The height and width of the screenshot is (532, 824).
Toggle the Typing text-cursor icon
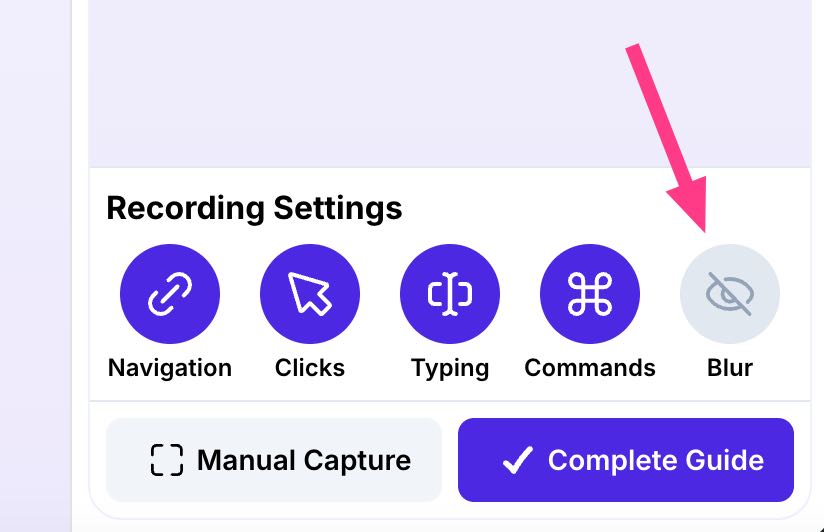coord(450,294)
